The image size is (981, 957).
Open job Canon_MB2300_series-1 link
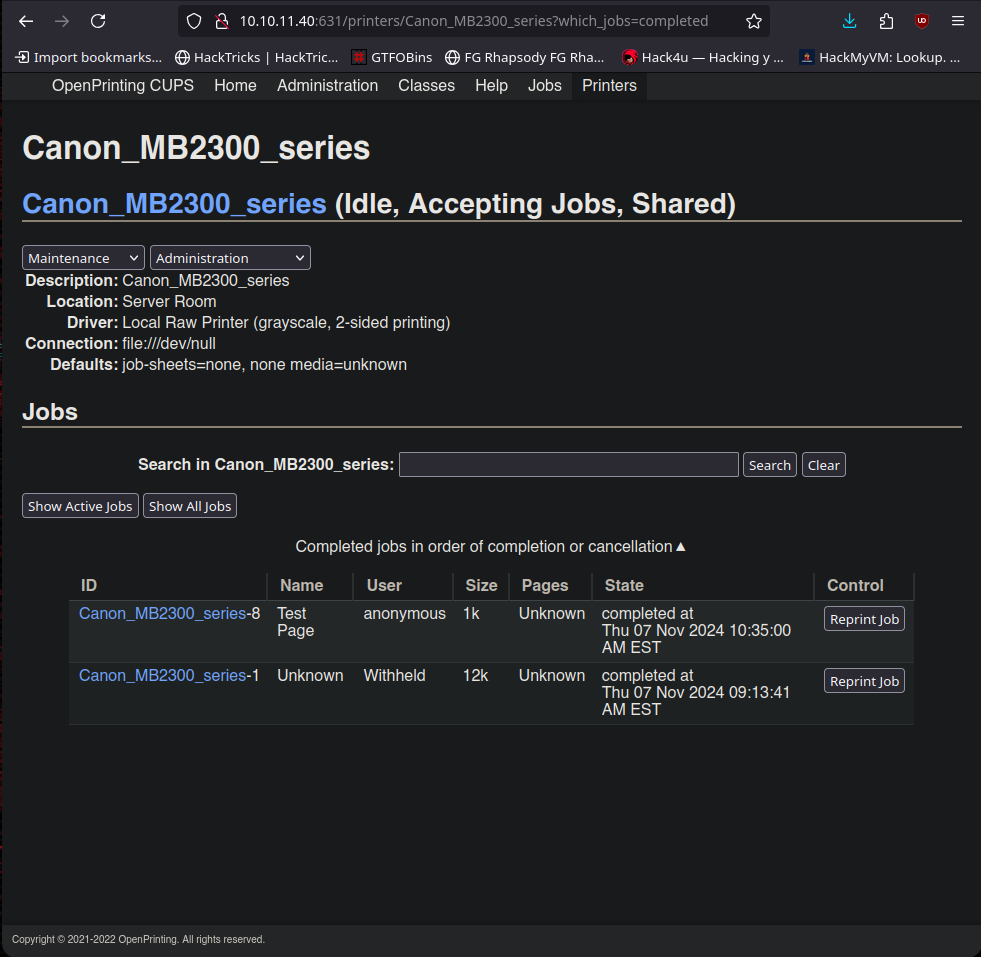tap(163, 676)
